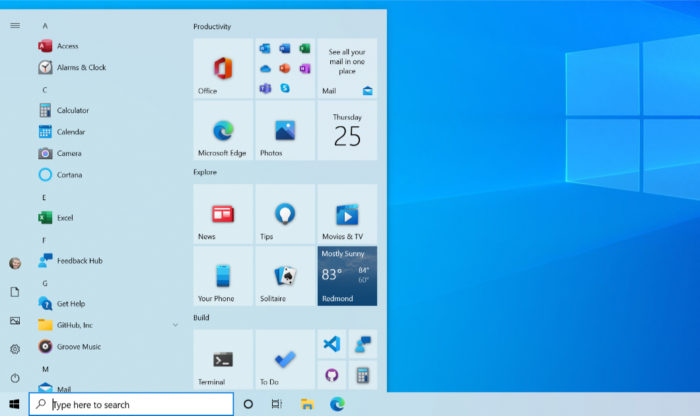Expand the Start menu hamburger button
This screenshot has height=416, width=700.
[x=15, y=25]
